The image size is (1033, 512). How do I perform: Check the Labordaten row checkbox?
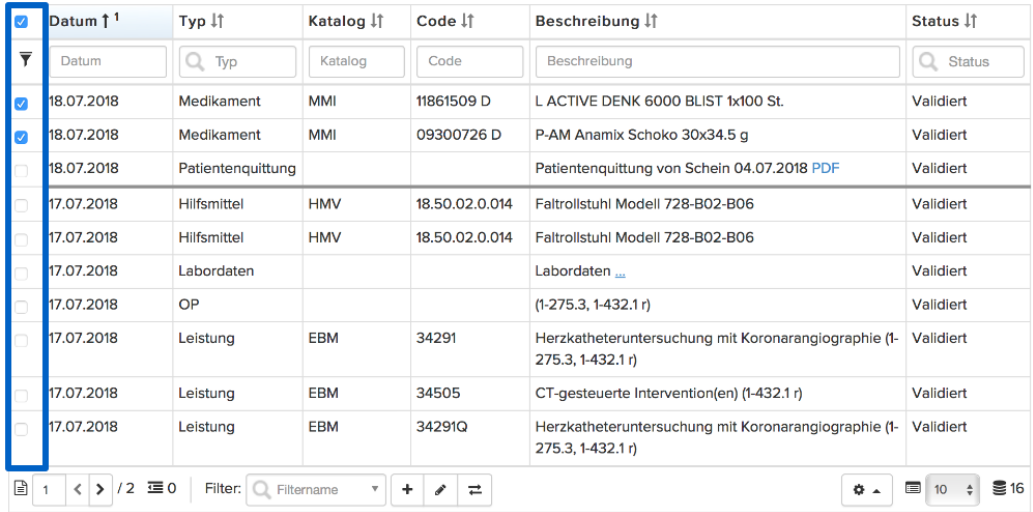22,273
